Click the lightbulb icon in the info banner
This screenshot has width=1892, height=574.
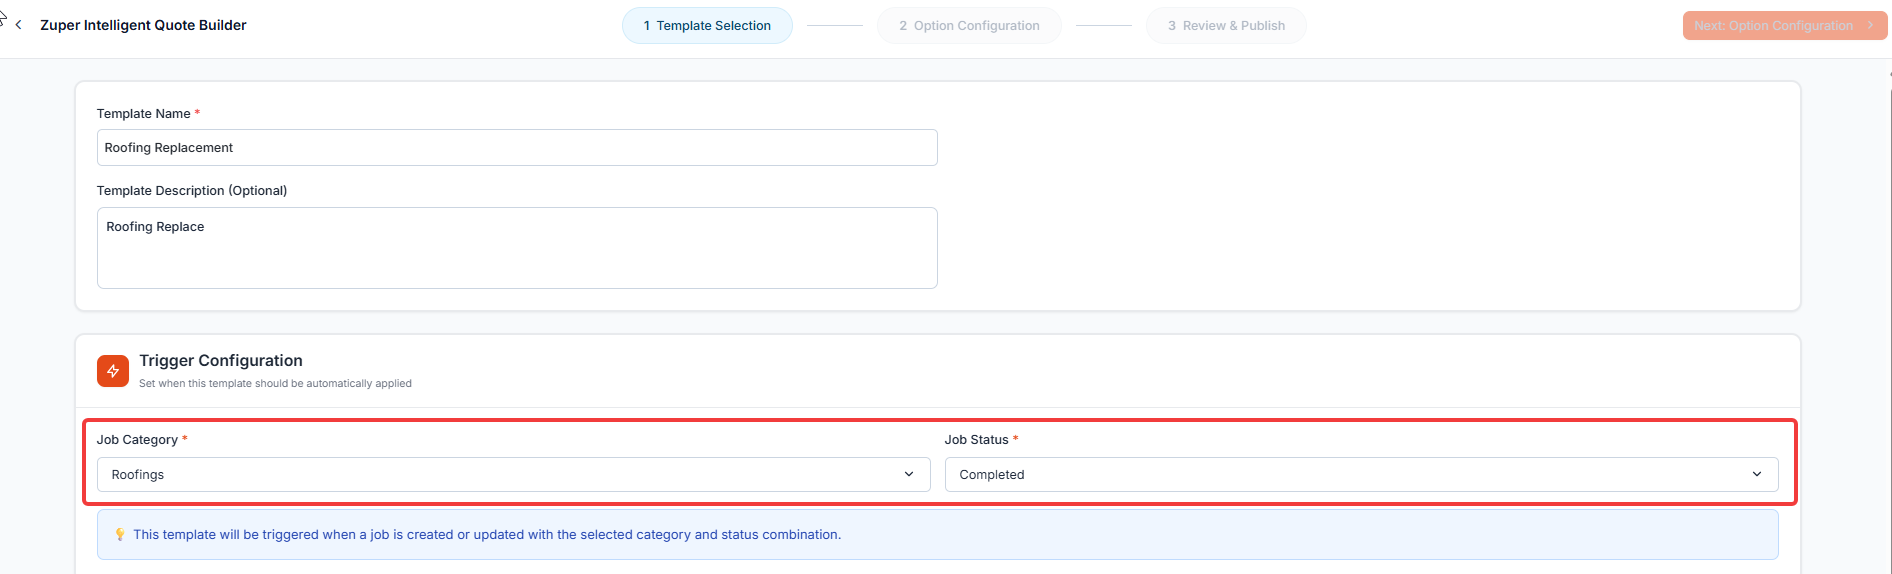pyautogui.click(x=120, y=535)
